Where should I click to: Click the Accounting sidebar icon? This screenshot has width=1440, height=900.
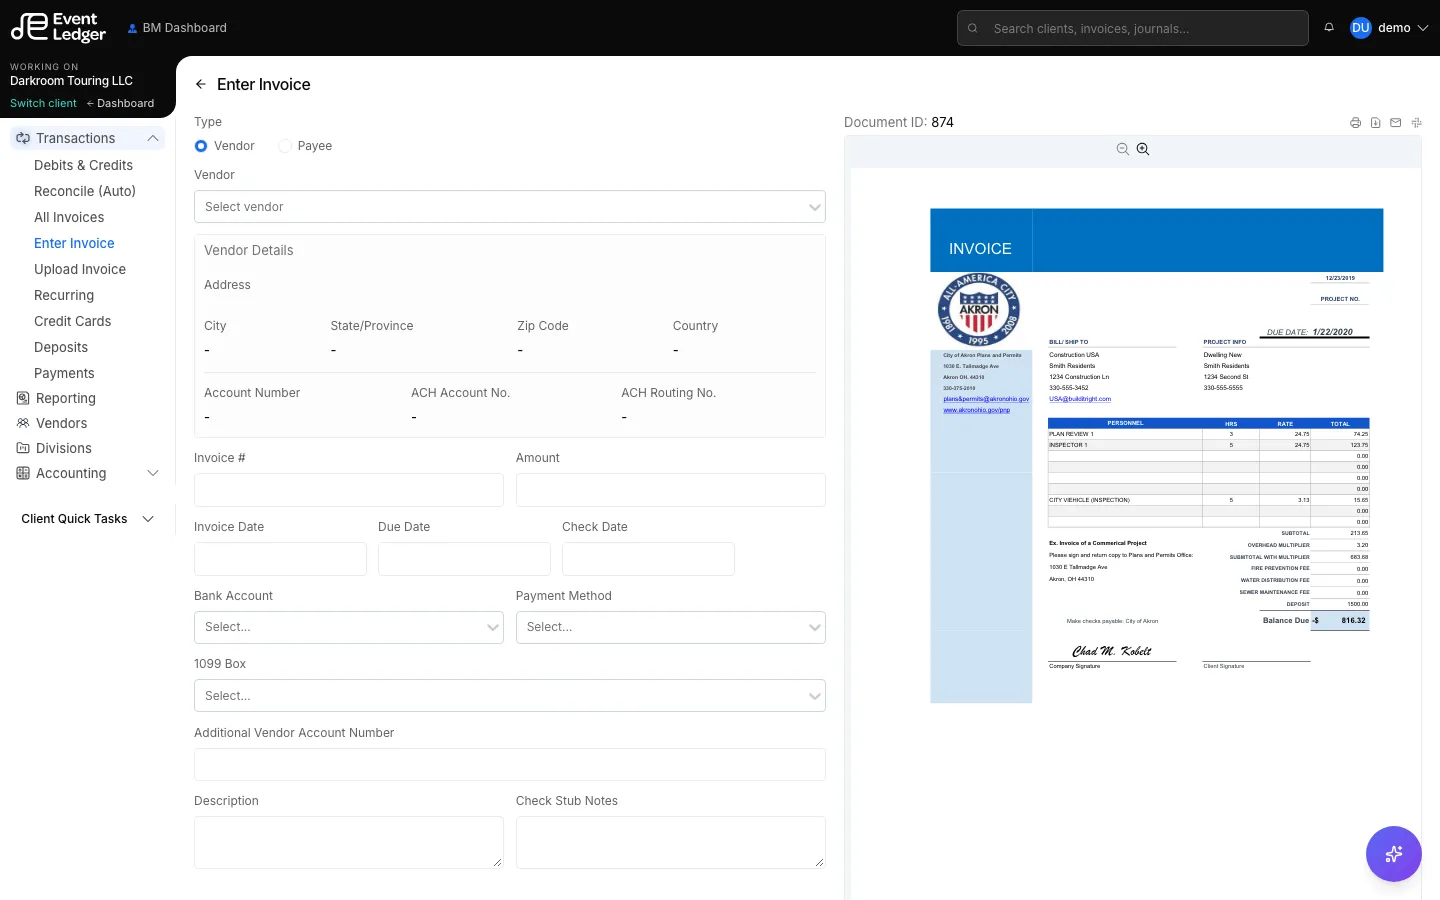point(23,473)
